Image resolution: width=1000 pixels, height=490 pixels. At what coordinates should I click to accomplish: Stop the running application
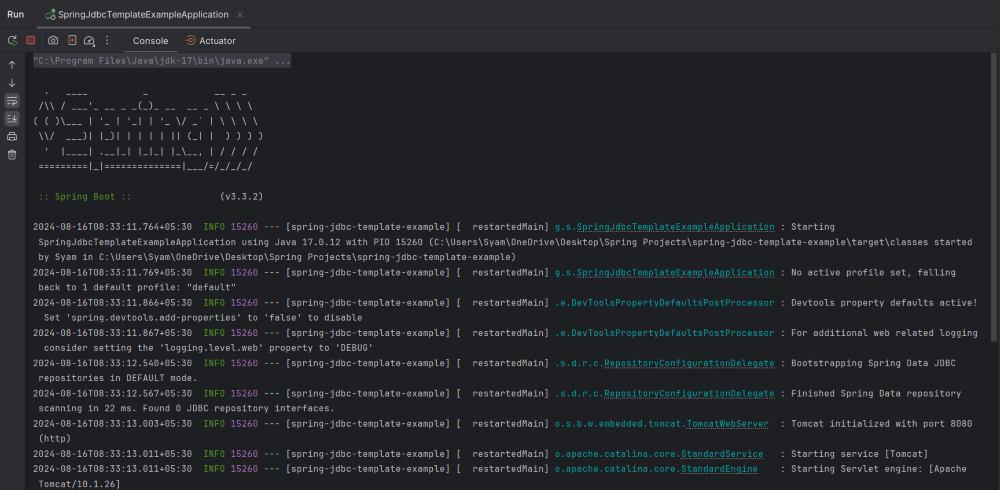pyautogui.click(x=31, y=40)
